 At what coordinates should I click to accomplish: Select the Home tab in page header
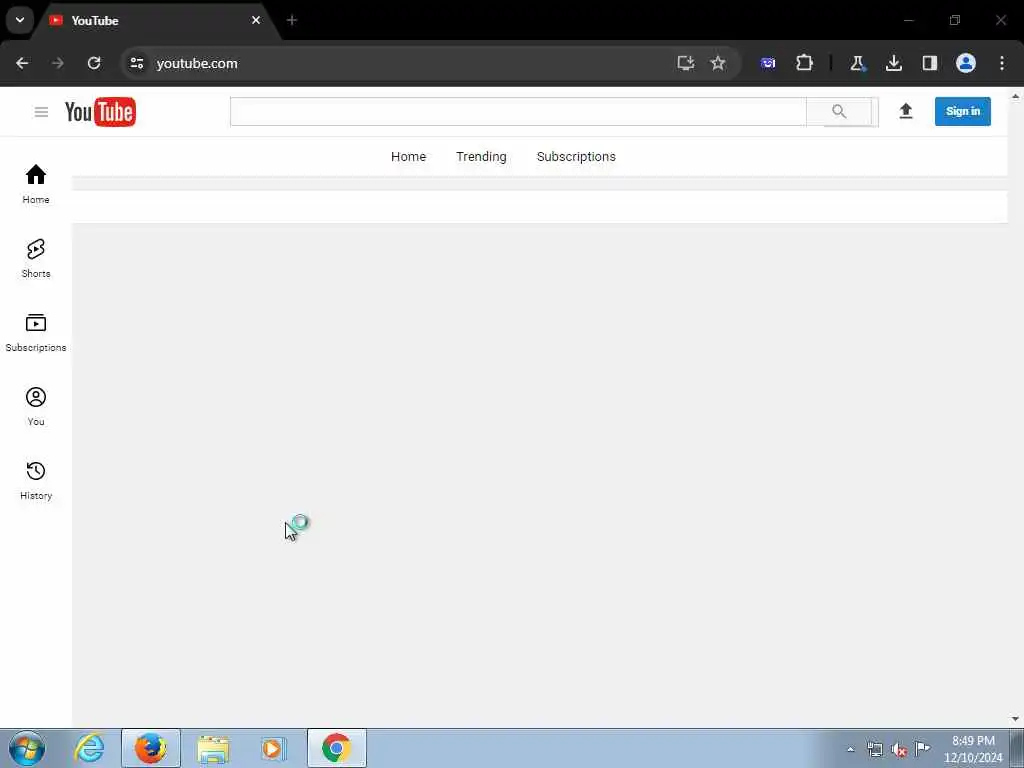click(x=408, y=157)
